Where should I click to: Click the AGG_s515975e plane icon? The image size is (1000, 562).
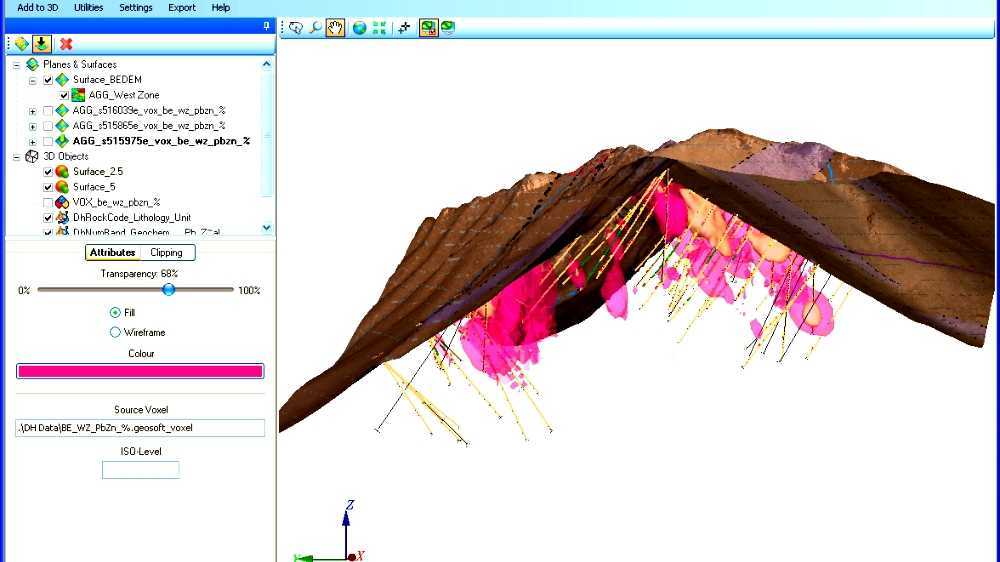coord(62,141)
